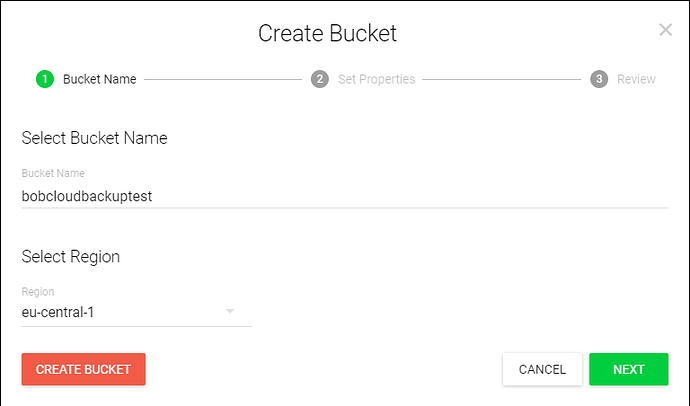690x406 pixels.
Task: Click the line between steps 2 and 3
Action: [x=502, y=79]
